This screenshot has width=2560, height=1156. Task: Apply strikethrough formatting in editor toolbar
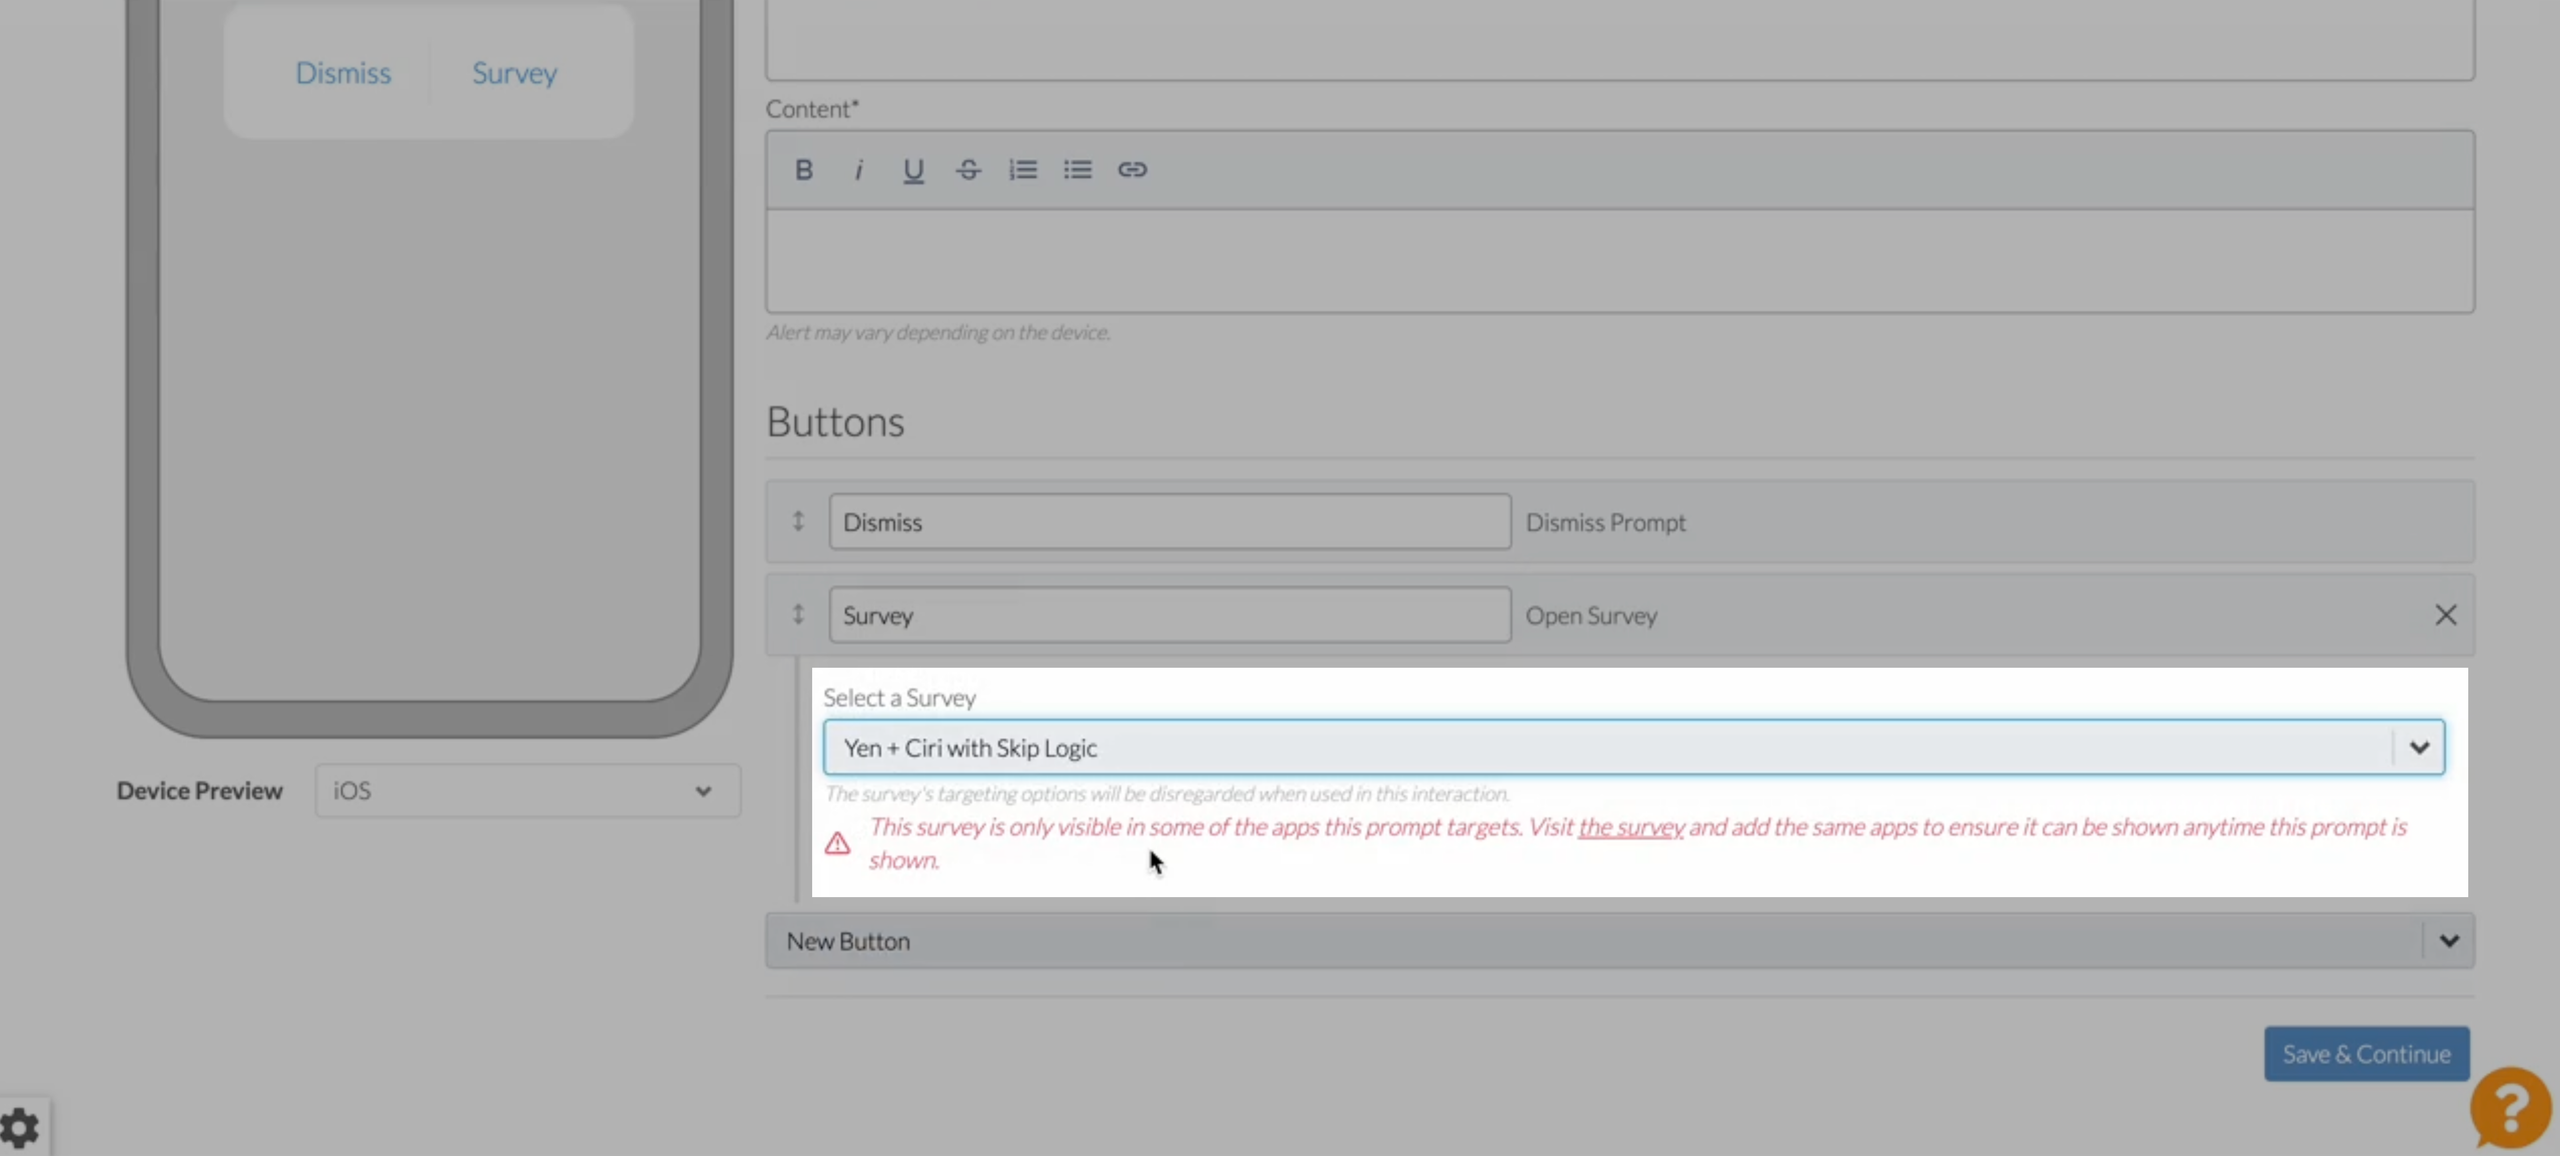967,170
